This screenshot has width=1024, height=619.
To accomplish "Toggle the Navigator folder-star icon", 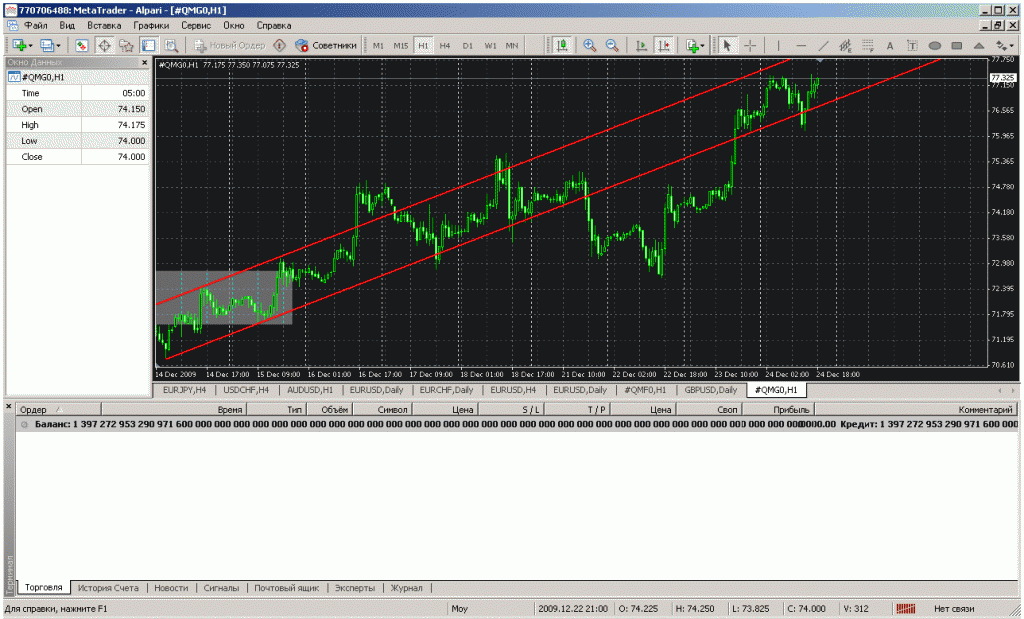I will (x=126, y=45).
